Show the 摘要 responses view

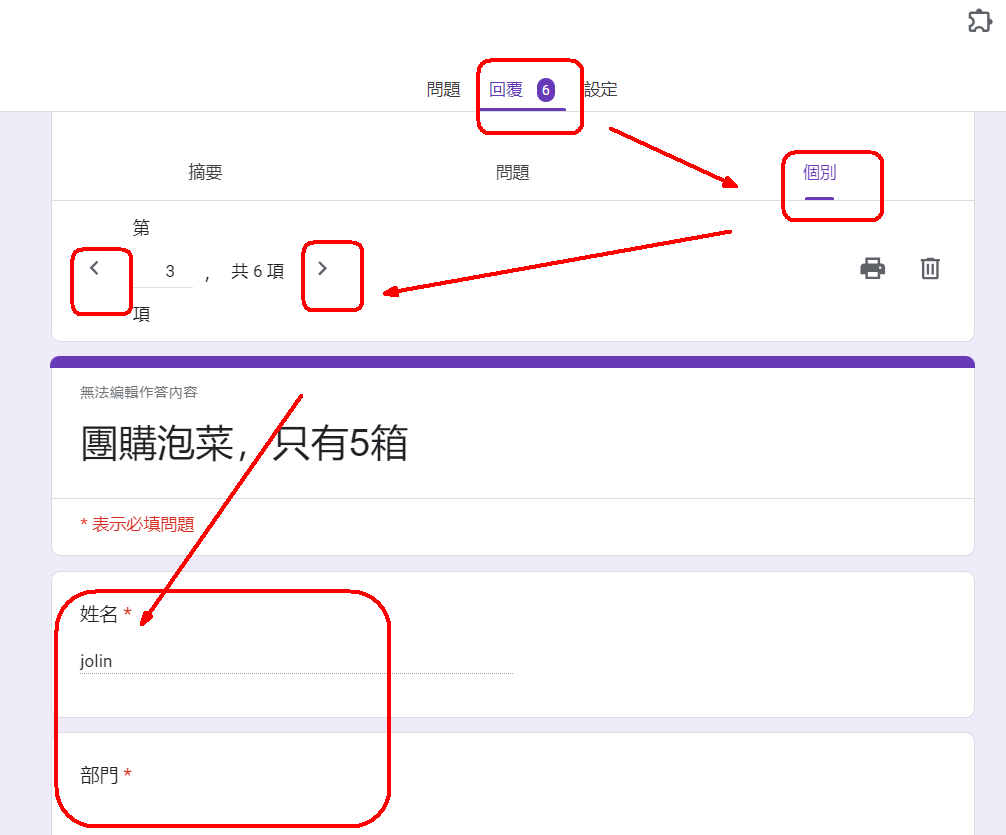pyautogui.click(x=205, y=172)
